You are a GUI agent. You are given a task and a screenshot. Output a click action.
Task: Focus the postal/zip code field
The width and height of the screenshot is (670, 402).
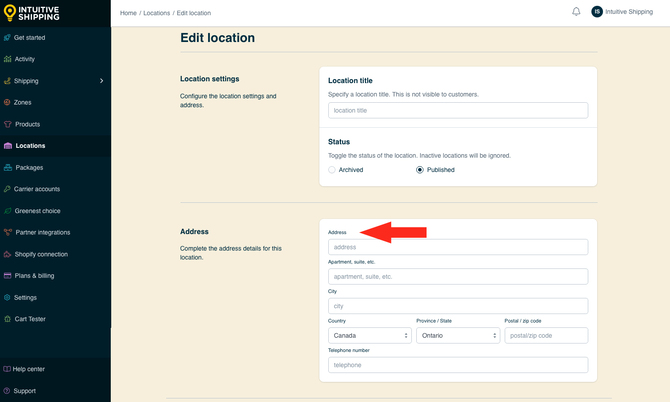point(546,335)
